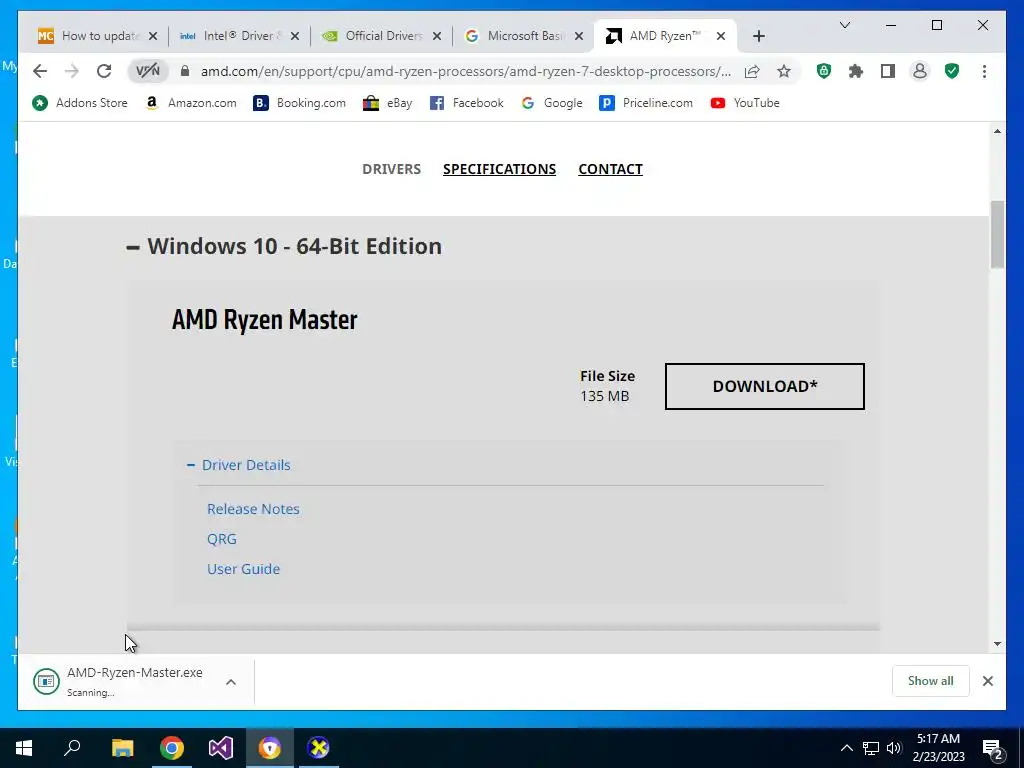This screenshot has width=1024, height=768.
Task: Open the YouTube bookmark
Action: coord(745,103)
